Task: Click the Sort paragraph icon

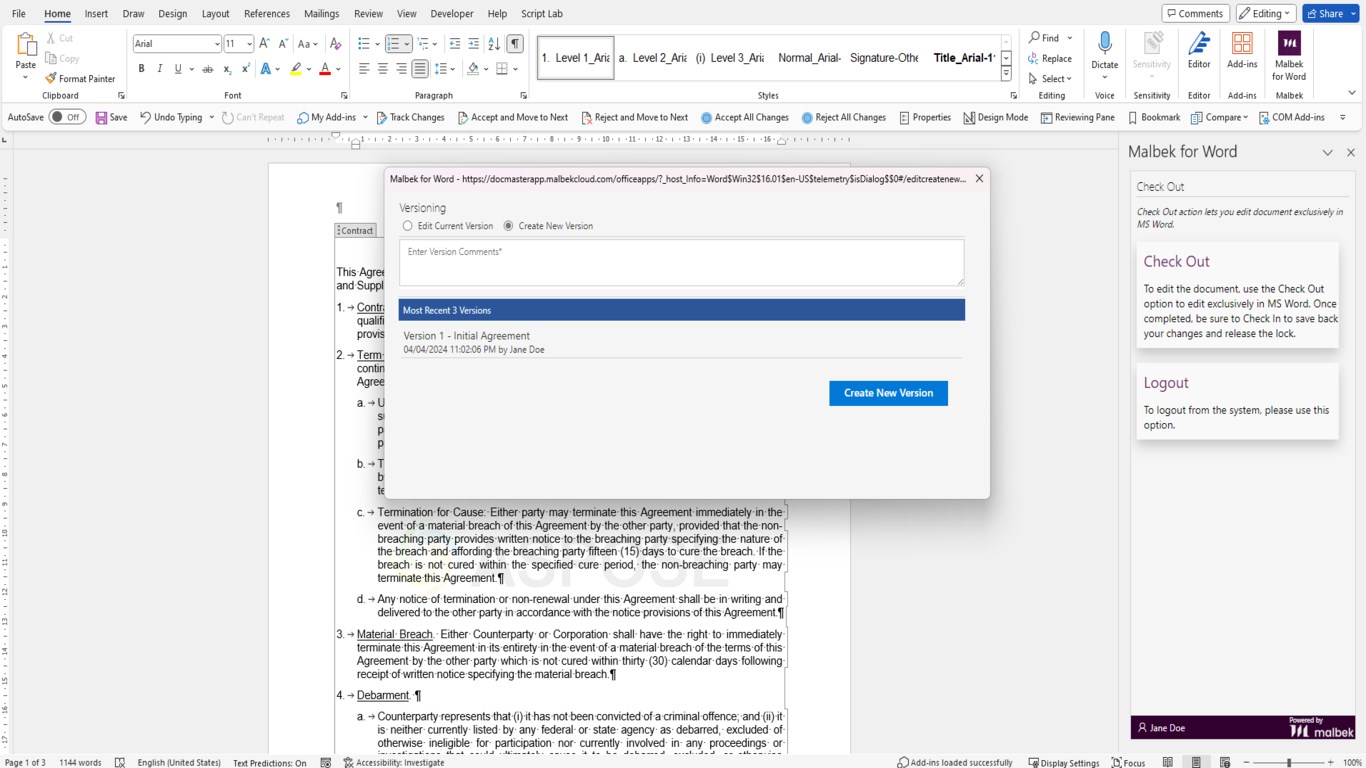Action: point(494,44)
